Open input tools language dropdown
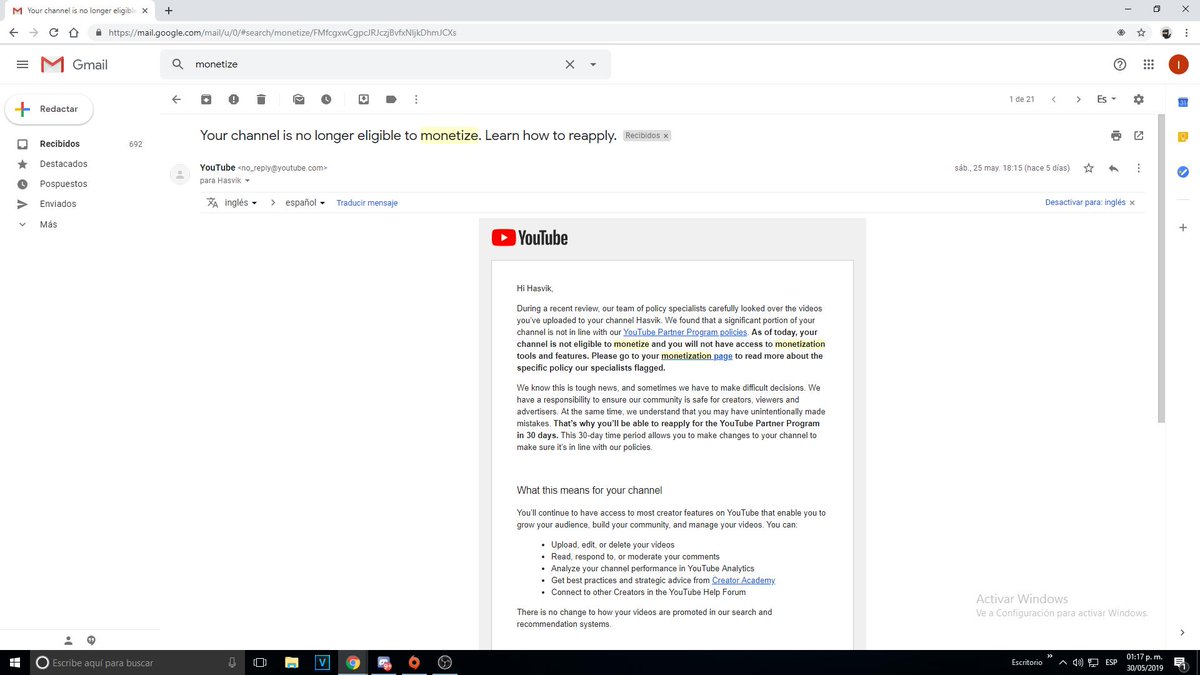Image resolution: width=1200 pixels, height=675 pixels. click(1106, 99)
